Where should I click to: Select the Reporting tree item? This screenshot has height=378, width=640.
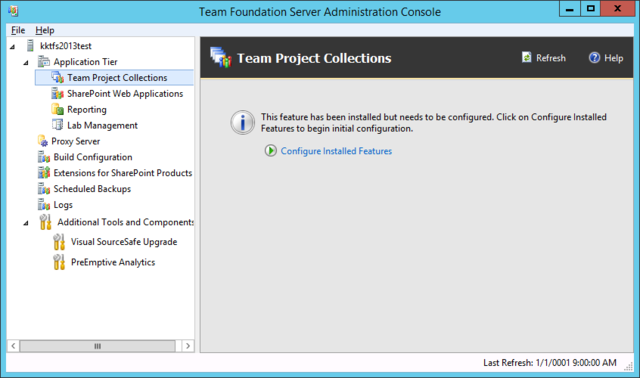tap(87, 109)
